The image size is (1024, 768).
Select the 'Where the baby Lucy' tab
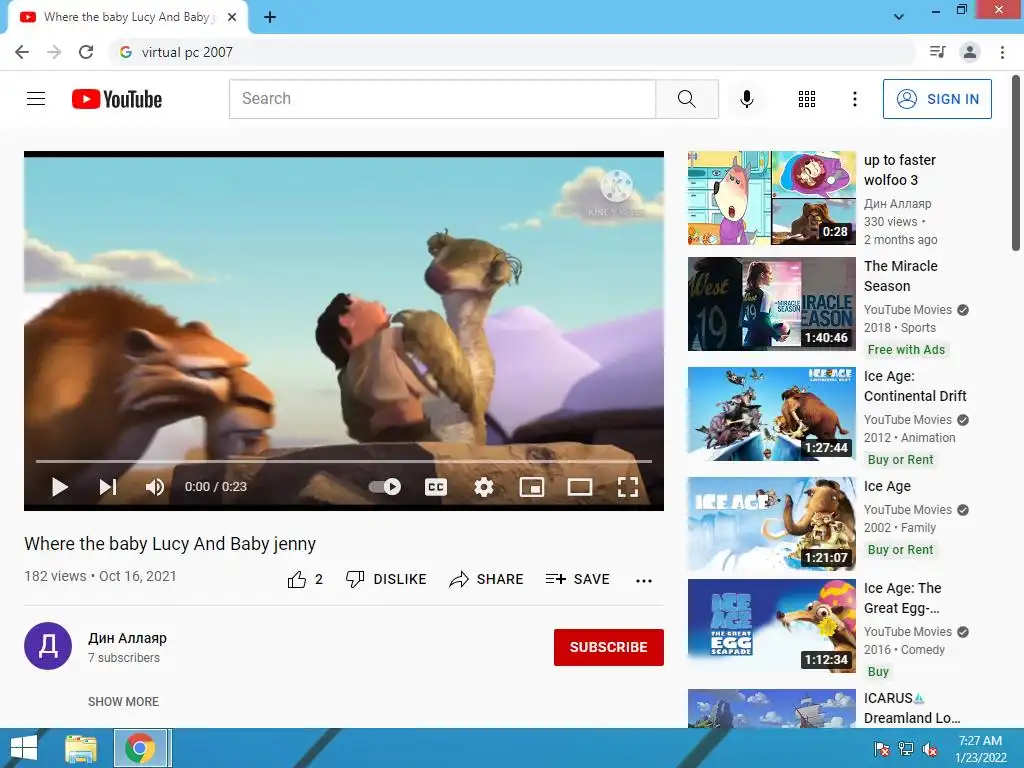click(x=127, y=18)
